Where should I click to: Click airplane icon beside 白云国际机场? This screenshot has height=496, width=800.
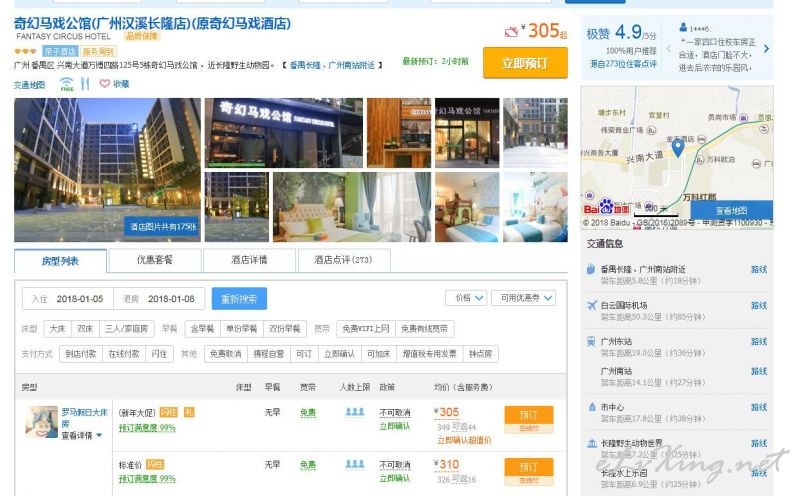click(591, 305)
